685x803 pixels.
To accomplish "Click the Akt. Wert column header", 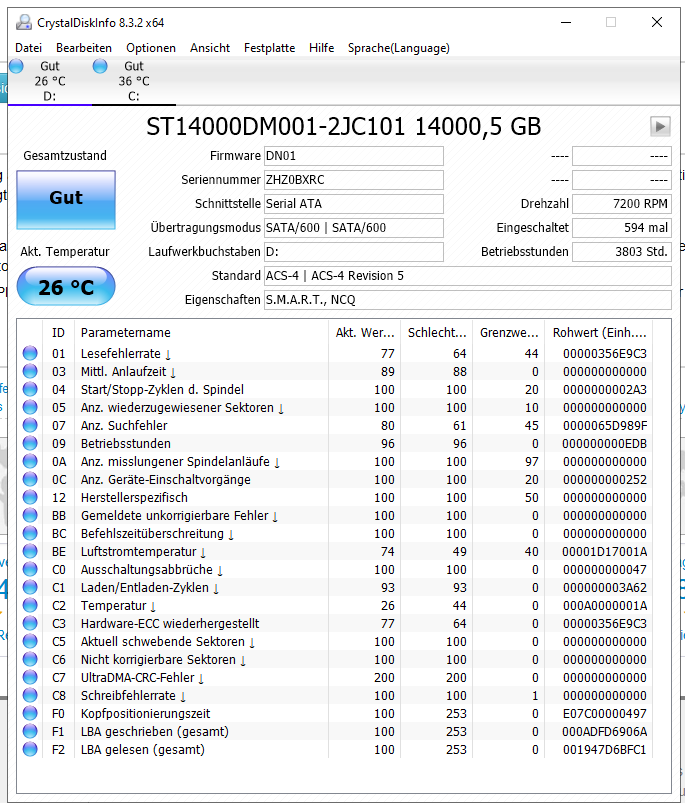I will pyautogui.click(x=365, y=333).
